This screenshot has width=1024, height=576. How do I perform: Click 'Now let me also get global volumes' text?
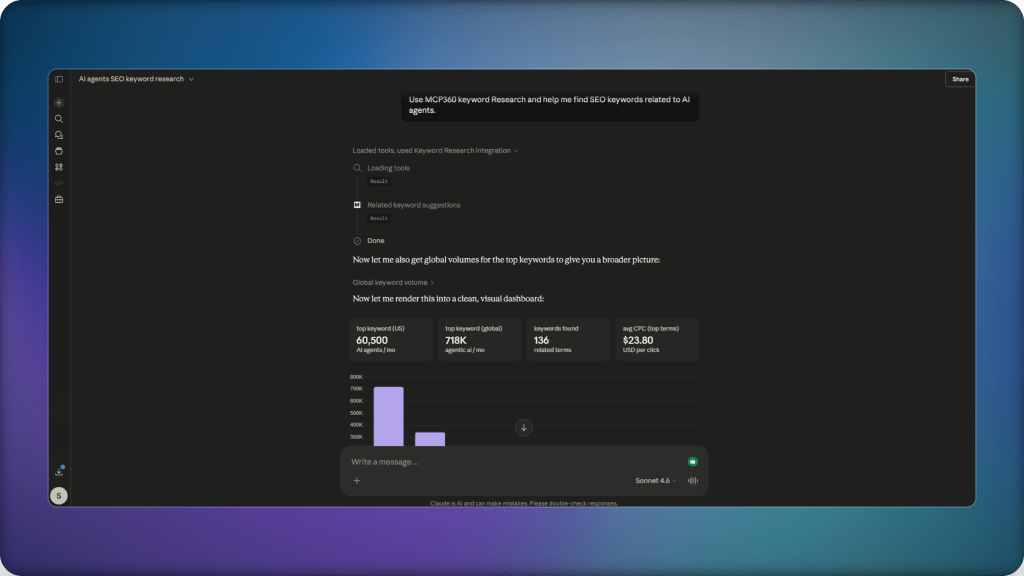coord(506,260)
